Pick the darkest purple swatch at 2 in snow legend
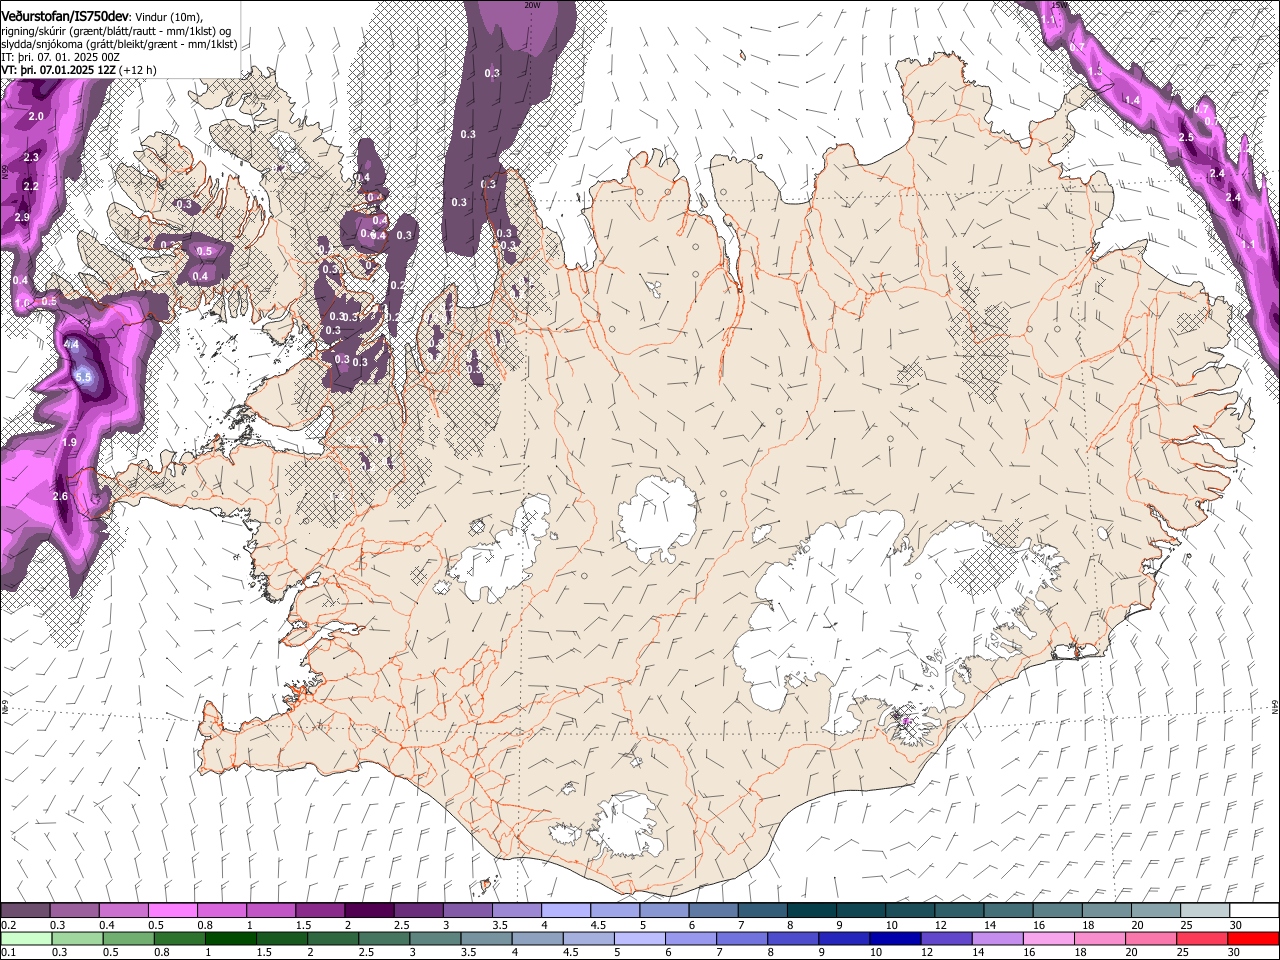 [x=369, y=911]
